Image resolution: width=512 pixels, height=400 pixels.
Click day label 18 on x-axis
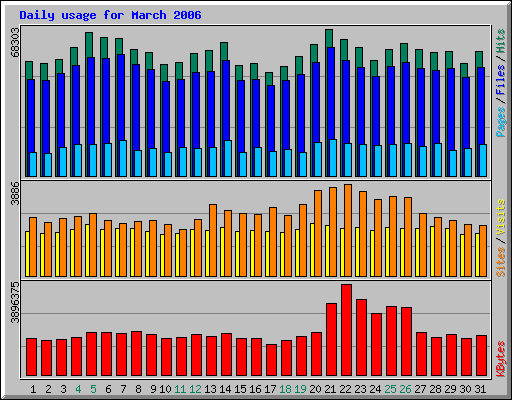(285, 389)
